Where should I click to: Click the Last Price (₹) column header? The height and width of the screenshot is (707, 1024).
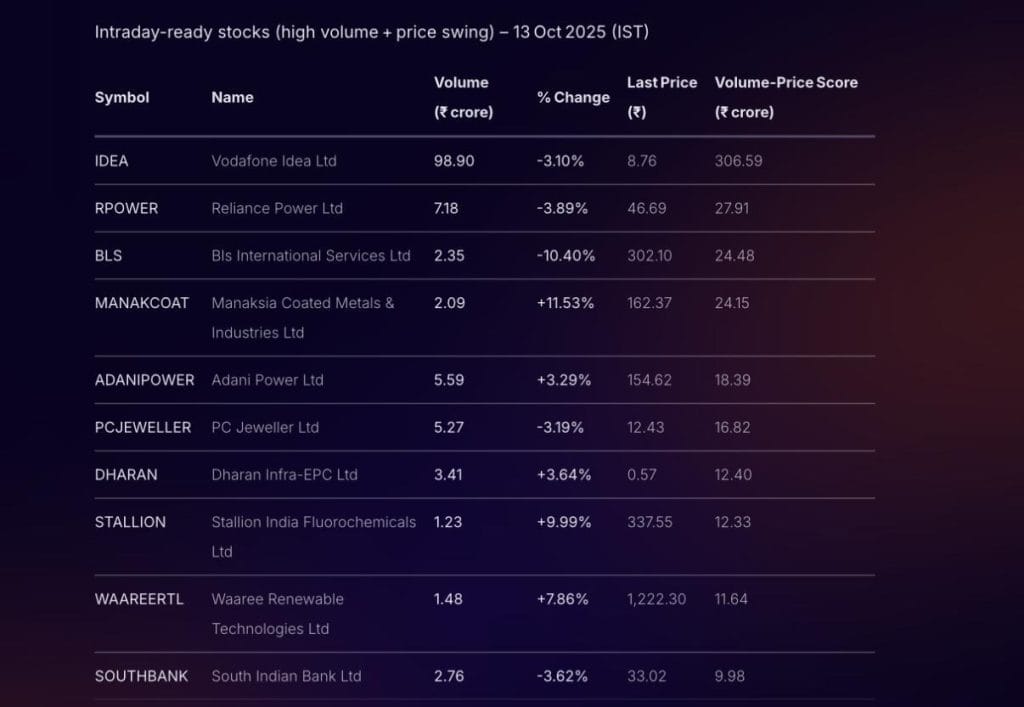[661, 97]
